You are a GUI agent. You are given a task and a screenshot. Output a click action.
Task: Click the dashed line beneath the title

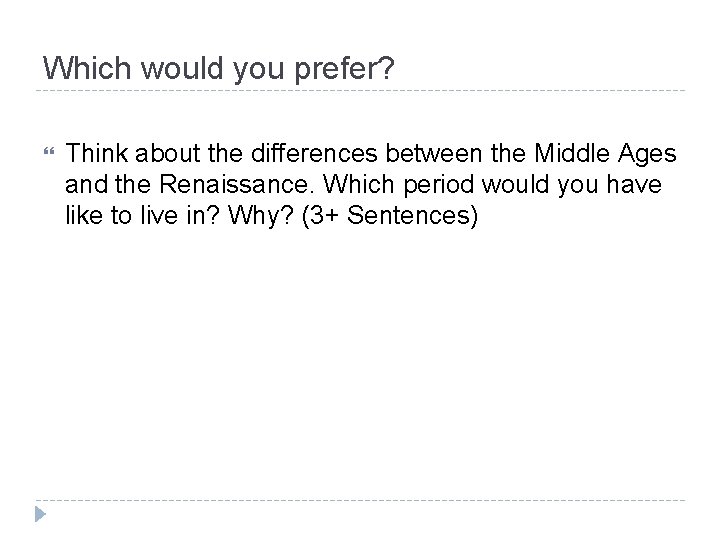click(x=360, y=91)
